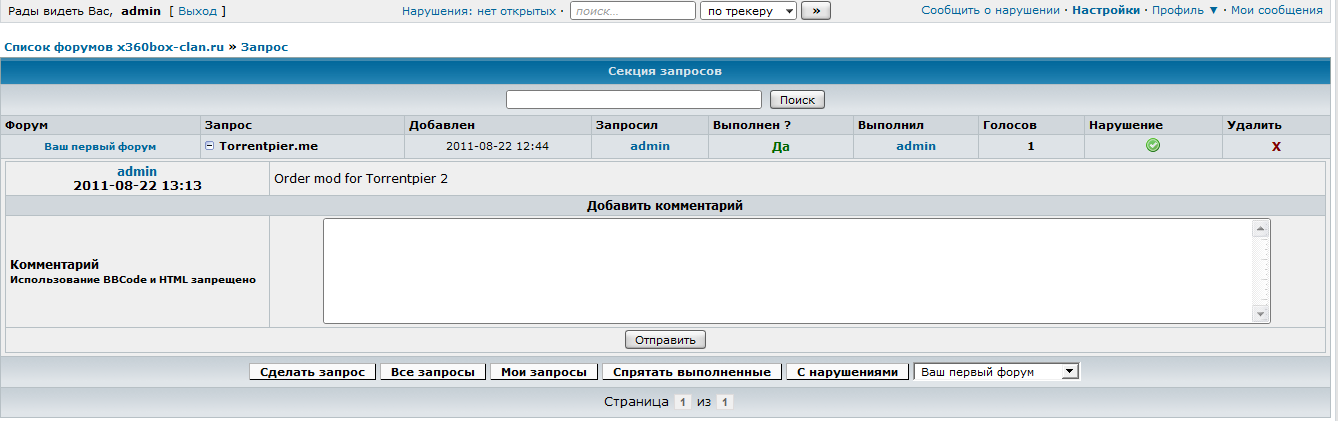The image size is (1338, 421).
Task: Open the "Ваш первый форум" dropdown
Action: click(997, 372)
